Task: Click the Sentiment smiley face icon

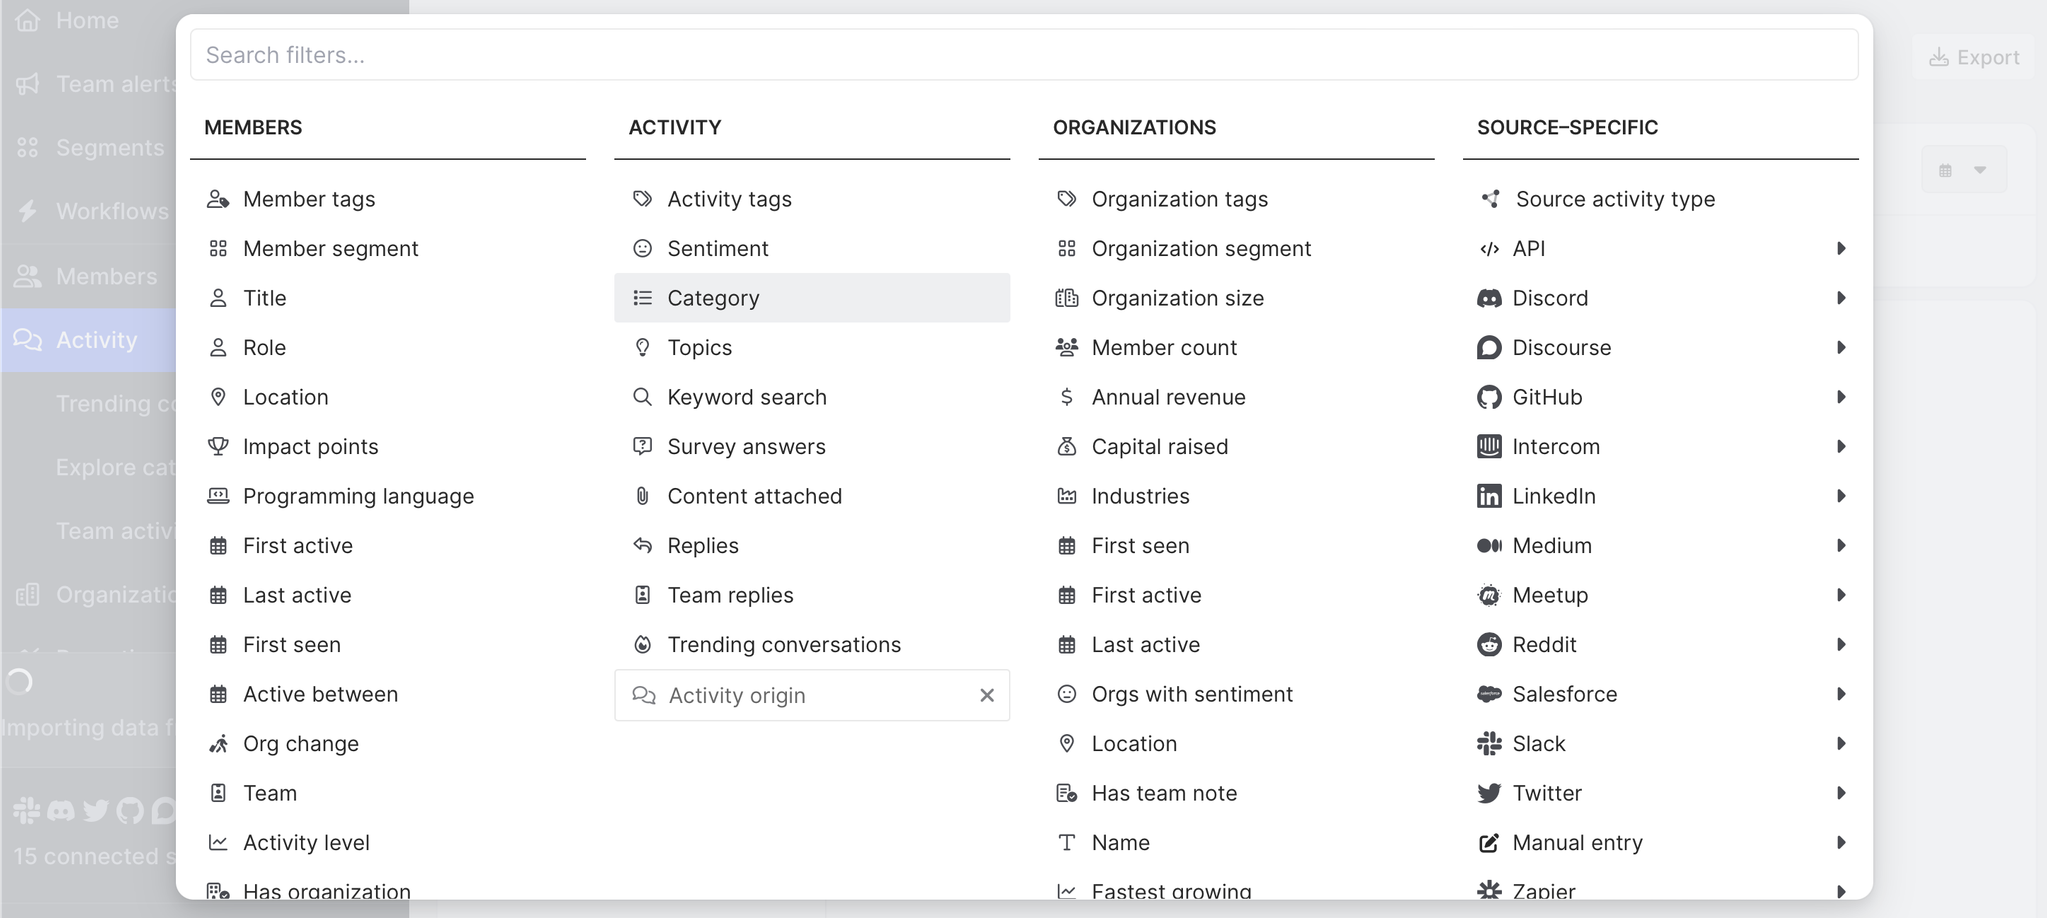Action: point(642,249)
